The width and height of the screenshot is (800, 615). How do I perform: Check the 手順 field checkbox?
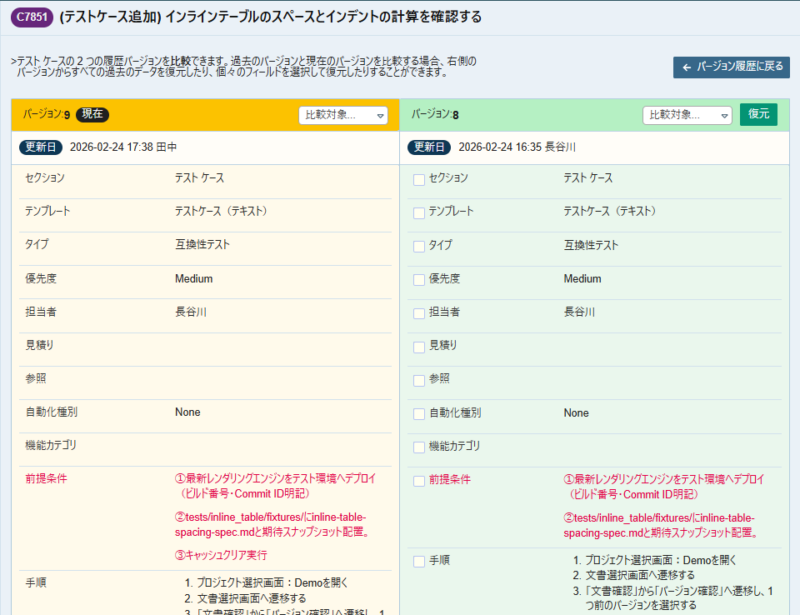tap(417, 560)
